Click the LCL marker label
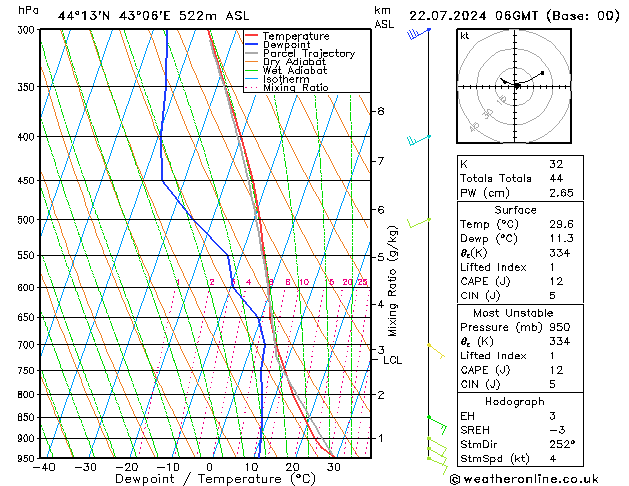Image resolution: width=629 pixels, height=486 pixels. pos(392,360)
